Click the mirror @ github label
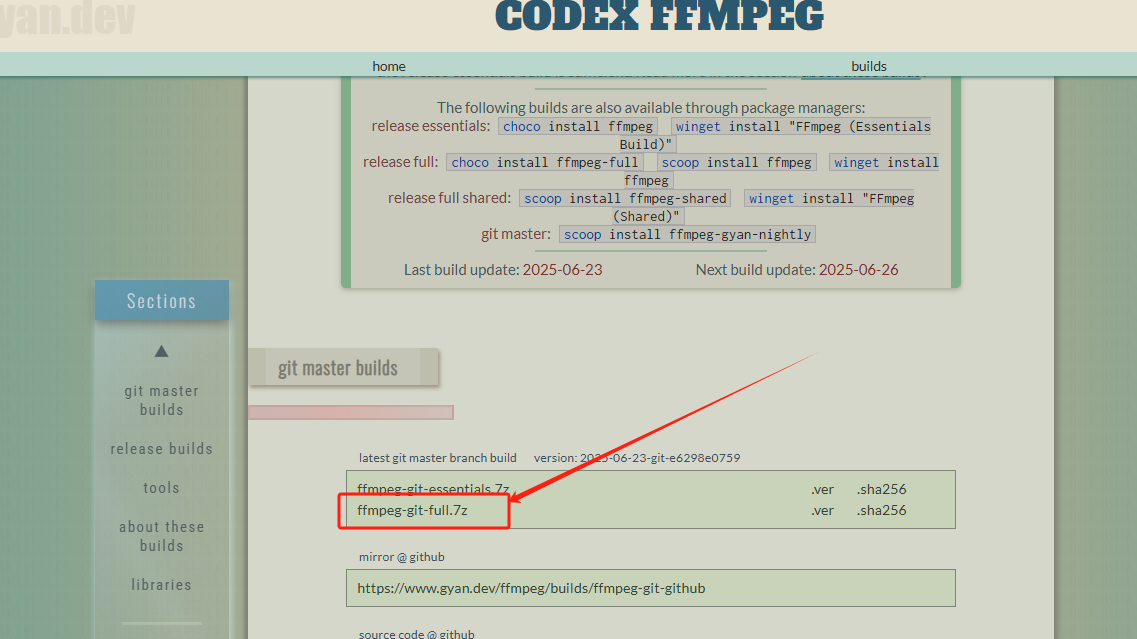The image size is (1137, 639). pos(401,557)
